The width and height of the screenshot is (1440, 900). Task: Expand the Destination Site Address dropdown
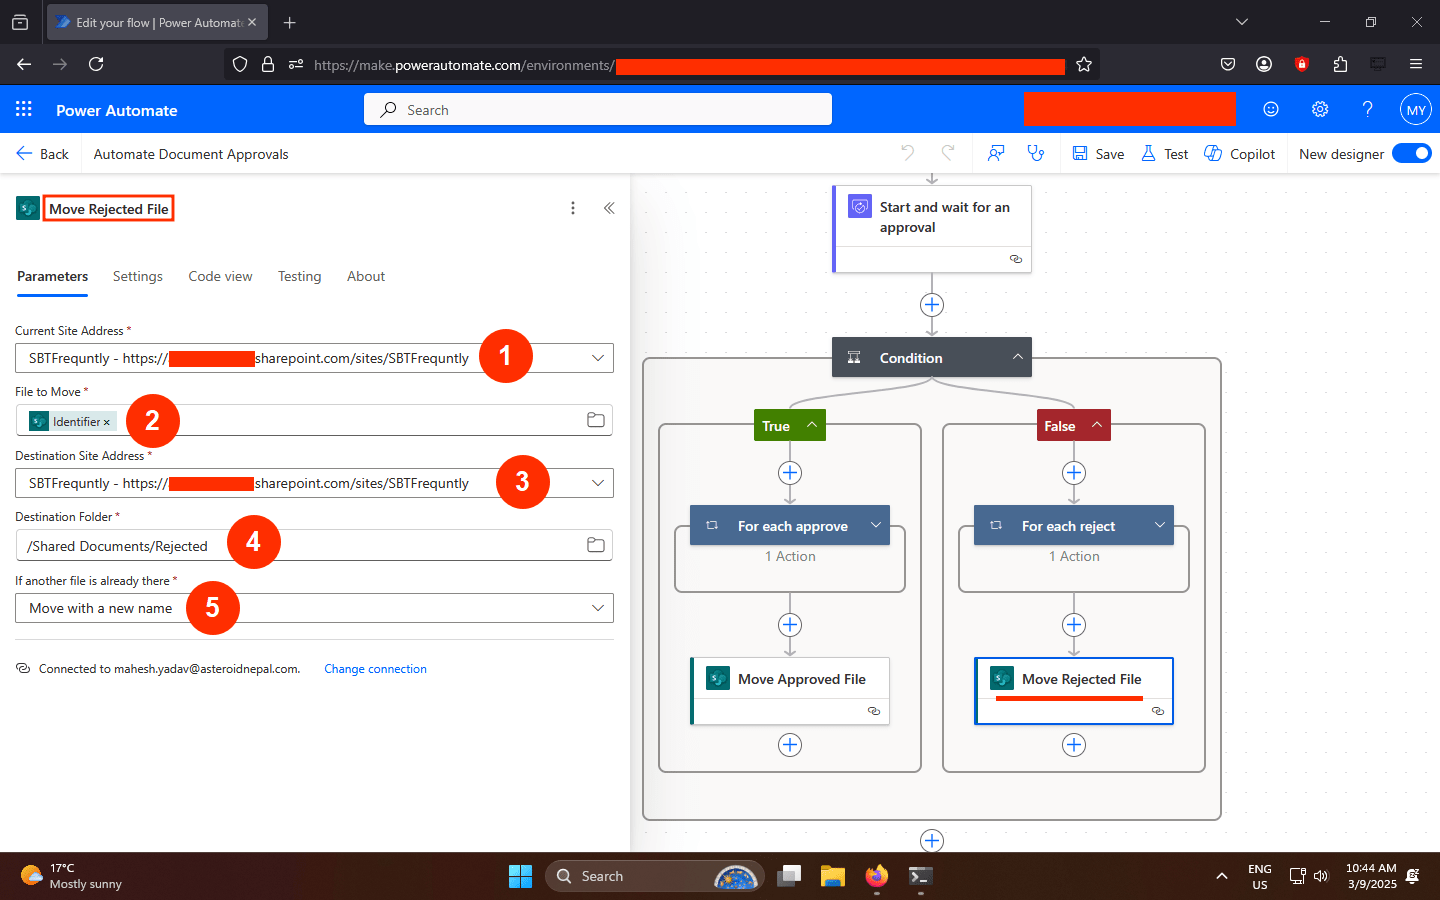(598, 483)
